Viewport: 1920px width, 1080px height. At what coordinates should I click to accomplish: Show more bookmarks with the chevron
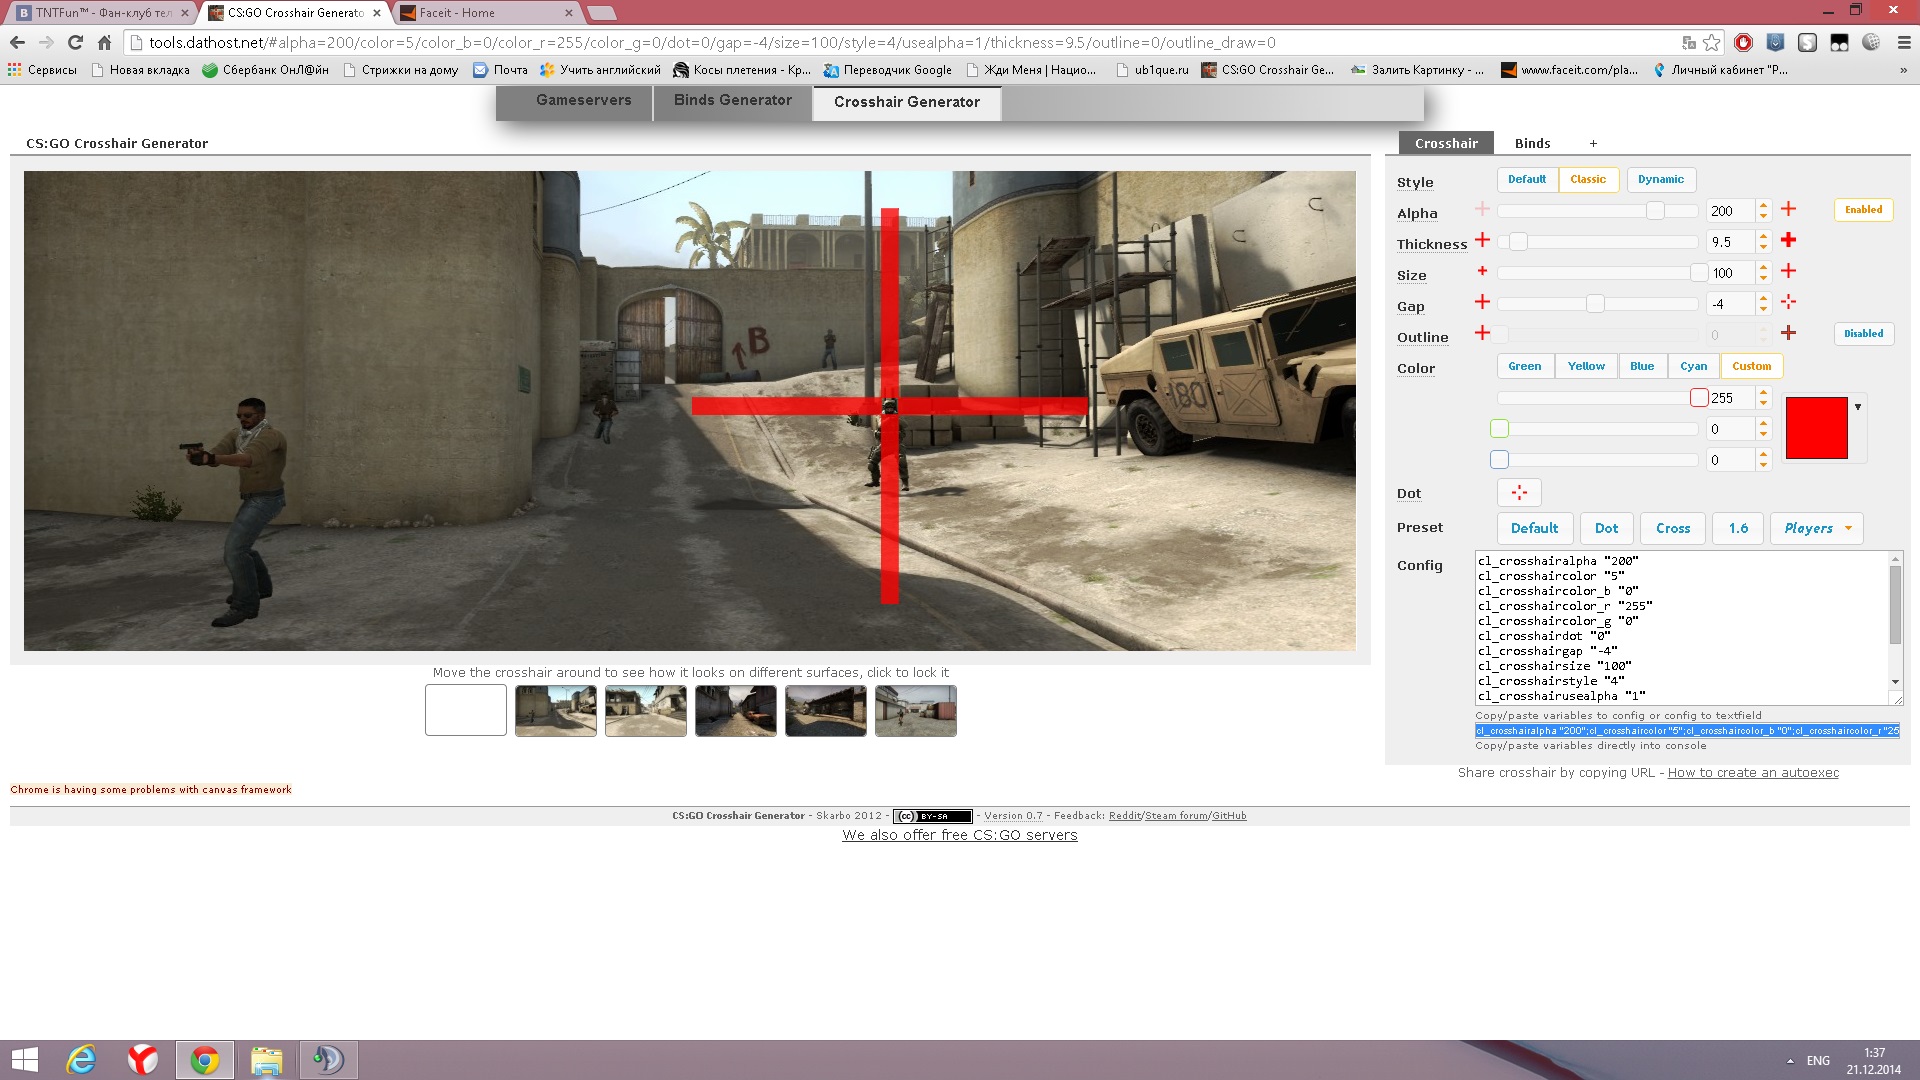[x=1903, y=70]
